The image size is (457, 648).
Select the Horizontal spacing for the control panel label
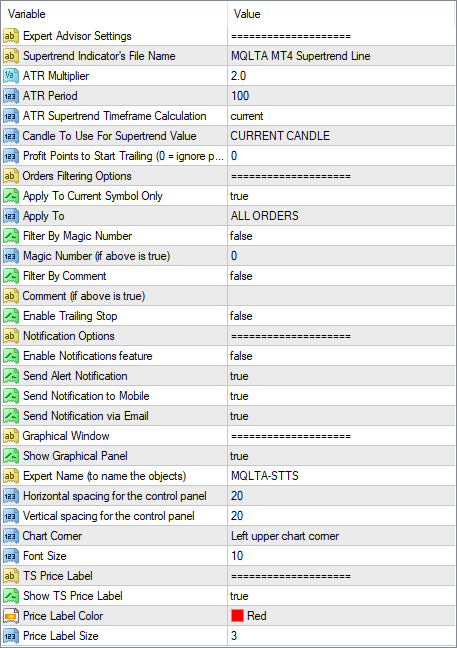coord(115,496)
